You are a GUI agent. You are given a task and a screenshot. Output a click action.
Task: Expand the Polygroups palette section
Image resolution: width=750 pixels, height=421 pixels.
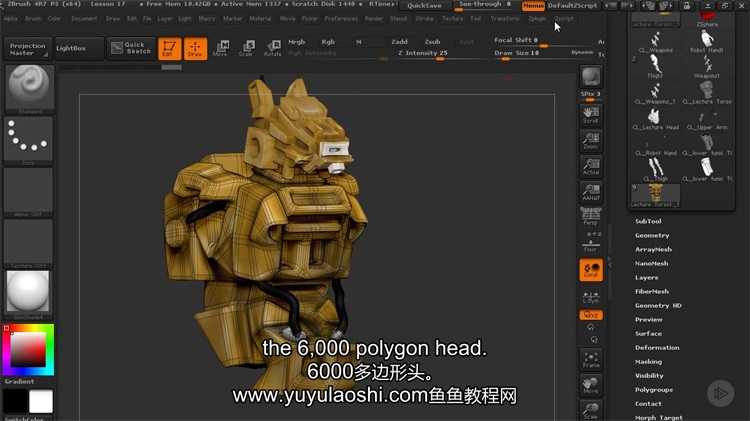point(654,390)
